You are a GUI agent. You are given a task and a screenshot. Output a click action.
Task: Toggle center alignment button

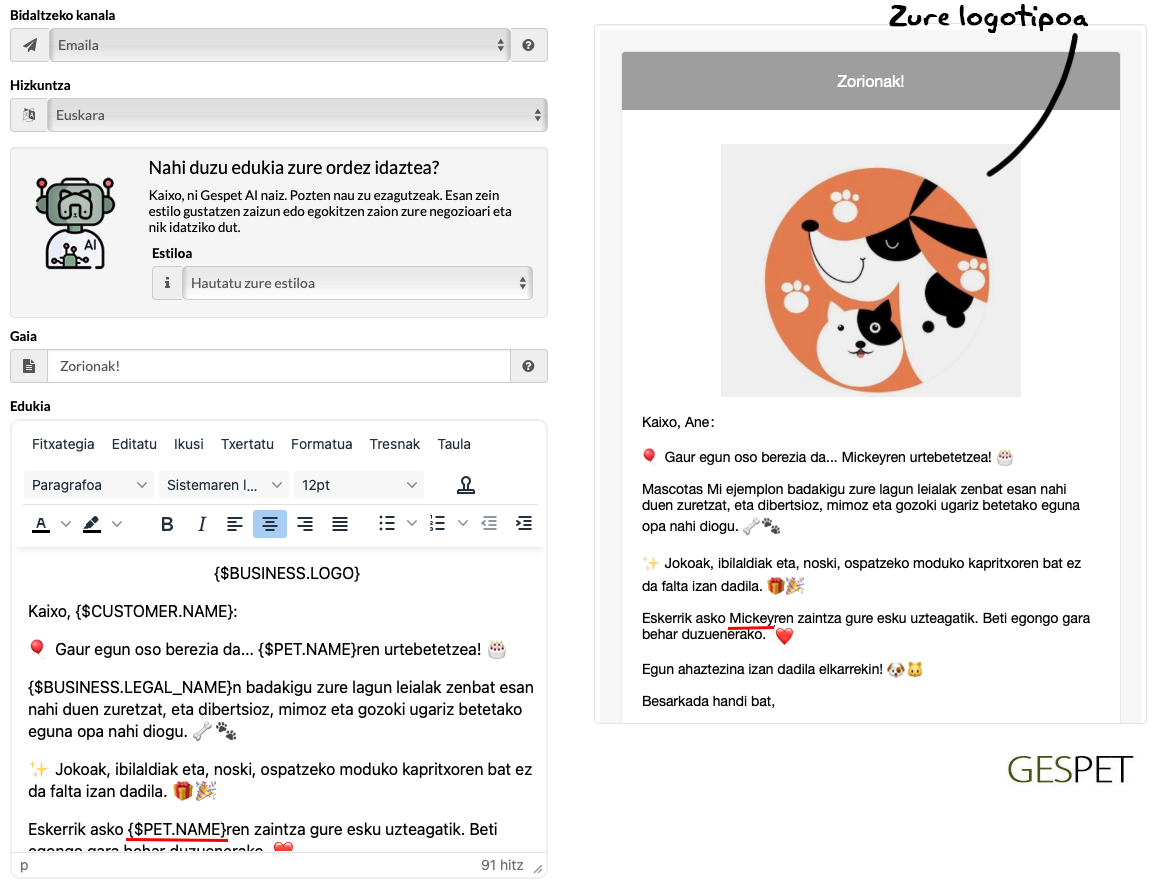[x=270, y=524]
